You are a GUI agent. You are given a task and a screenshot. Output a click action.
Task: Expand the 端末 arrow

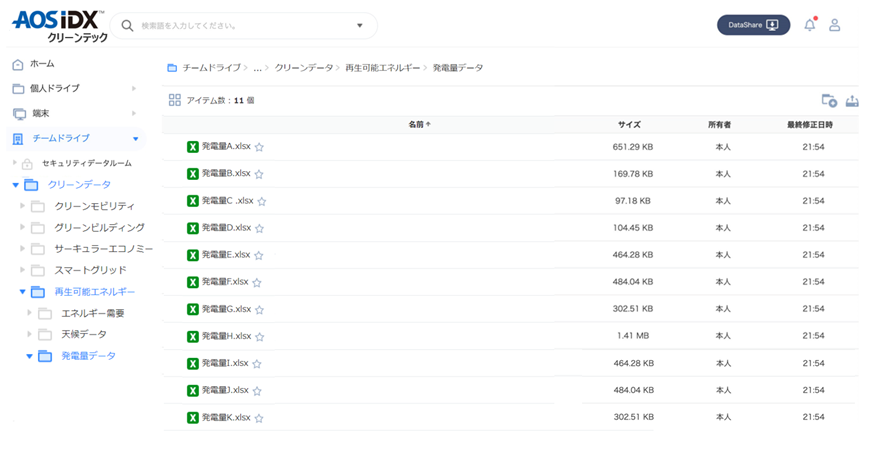(x=134, y=113)
